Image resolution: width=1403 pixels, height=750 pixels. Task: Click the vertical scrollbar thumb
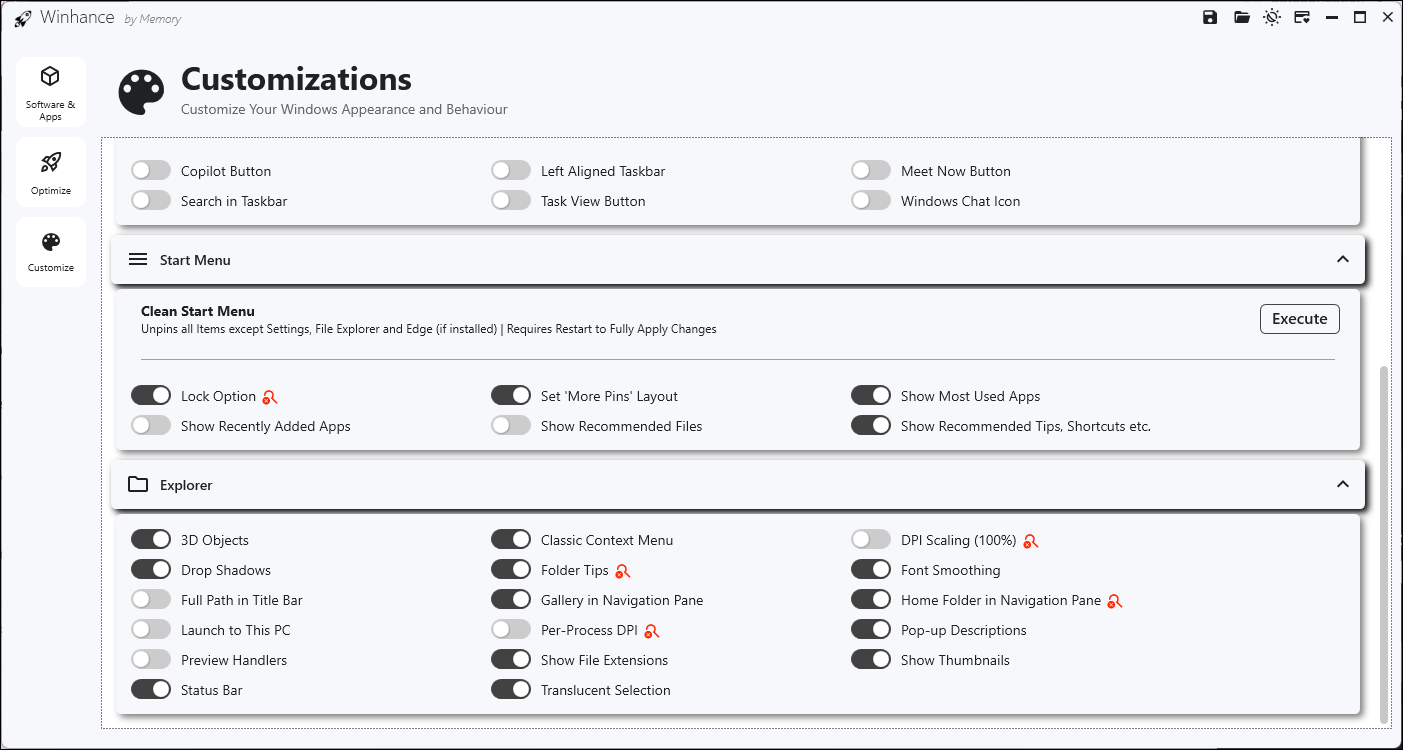(1384, 540)
